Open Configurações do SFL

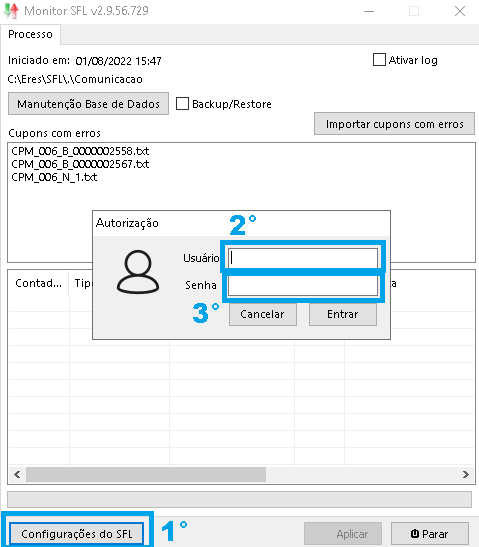(x=76, y=534)
